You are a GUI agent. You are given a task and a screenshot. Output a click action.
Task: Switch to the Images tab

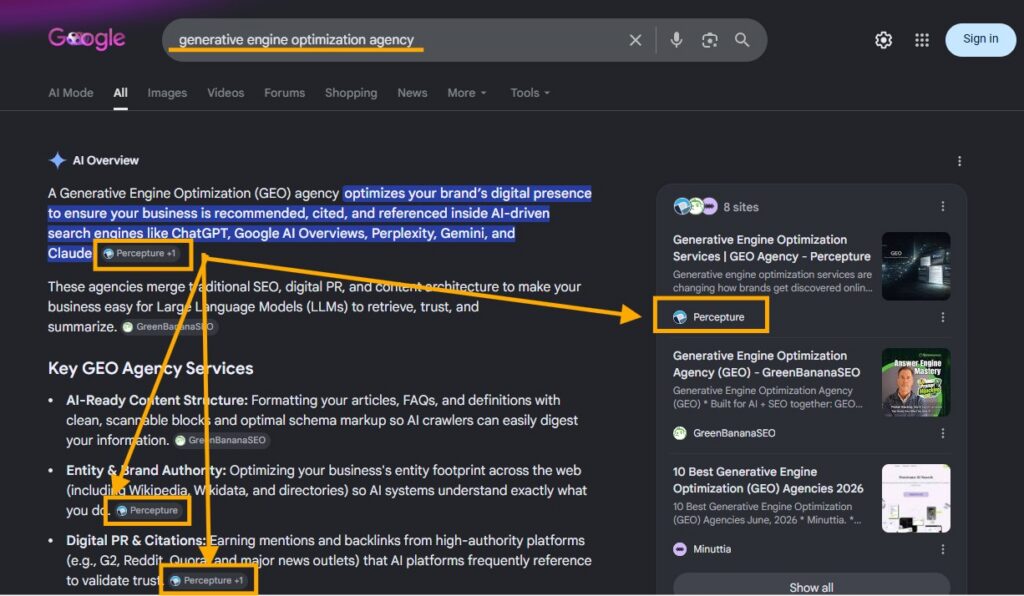tap(167, 93)
